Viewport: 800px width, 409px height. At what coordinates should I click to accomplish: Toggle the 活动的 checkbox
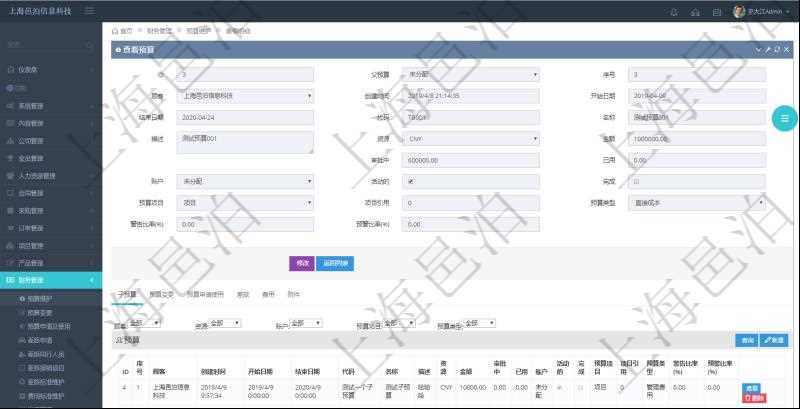click(410, 181)
